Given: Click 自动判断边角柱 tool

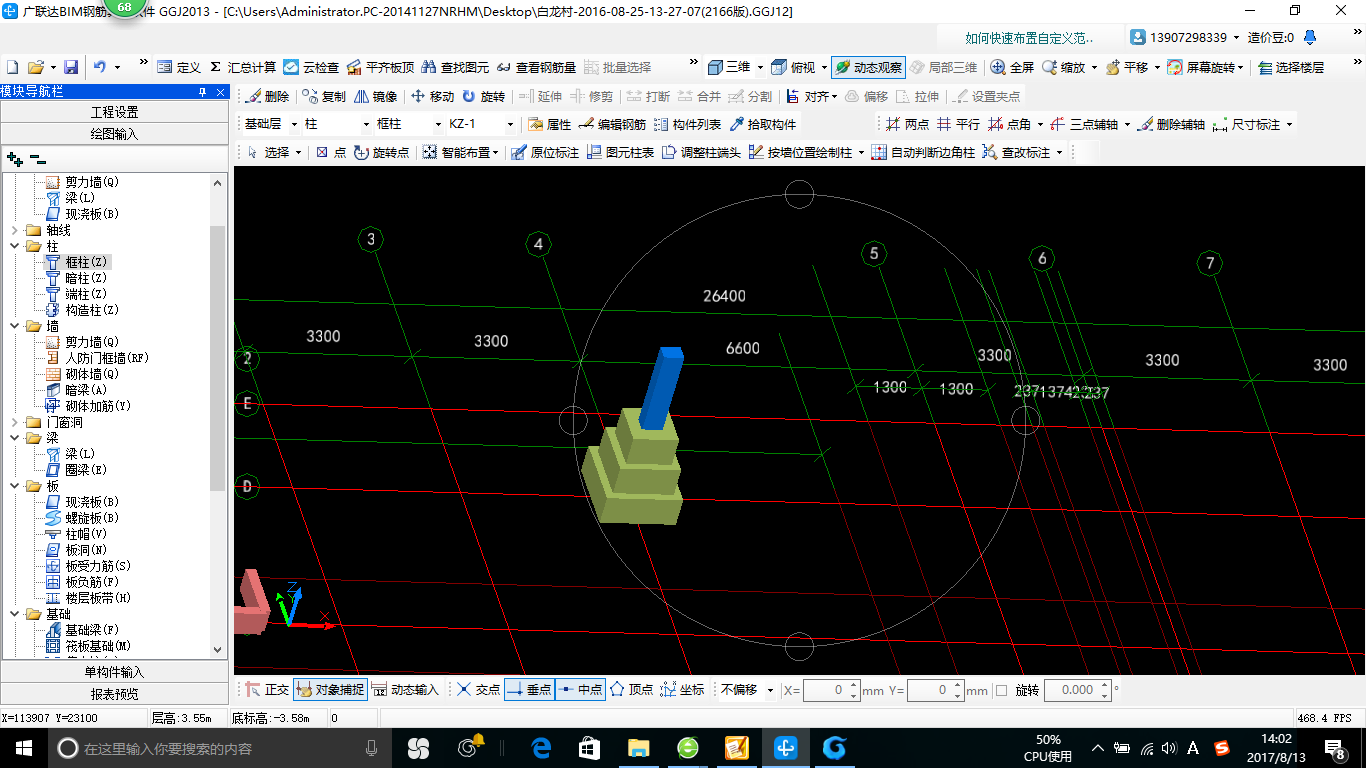Looking at the screenshot, I should tap(923, 153).
